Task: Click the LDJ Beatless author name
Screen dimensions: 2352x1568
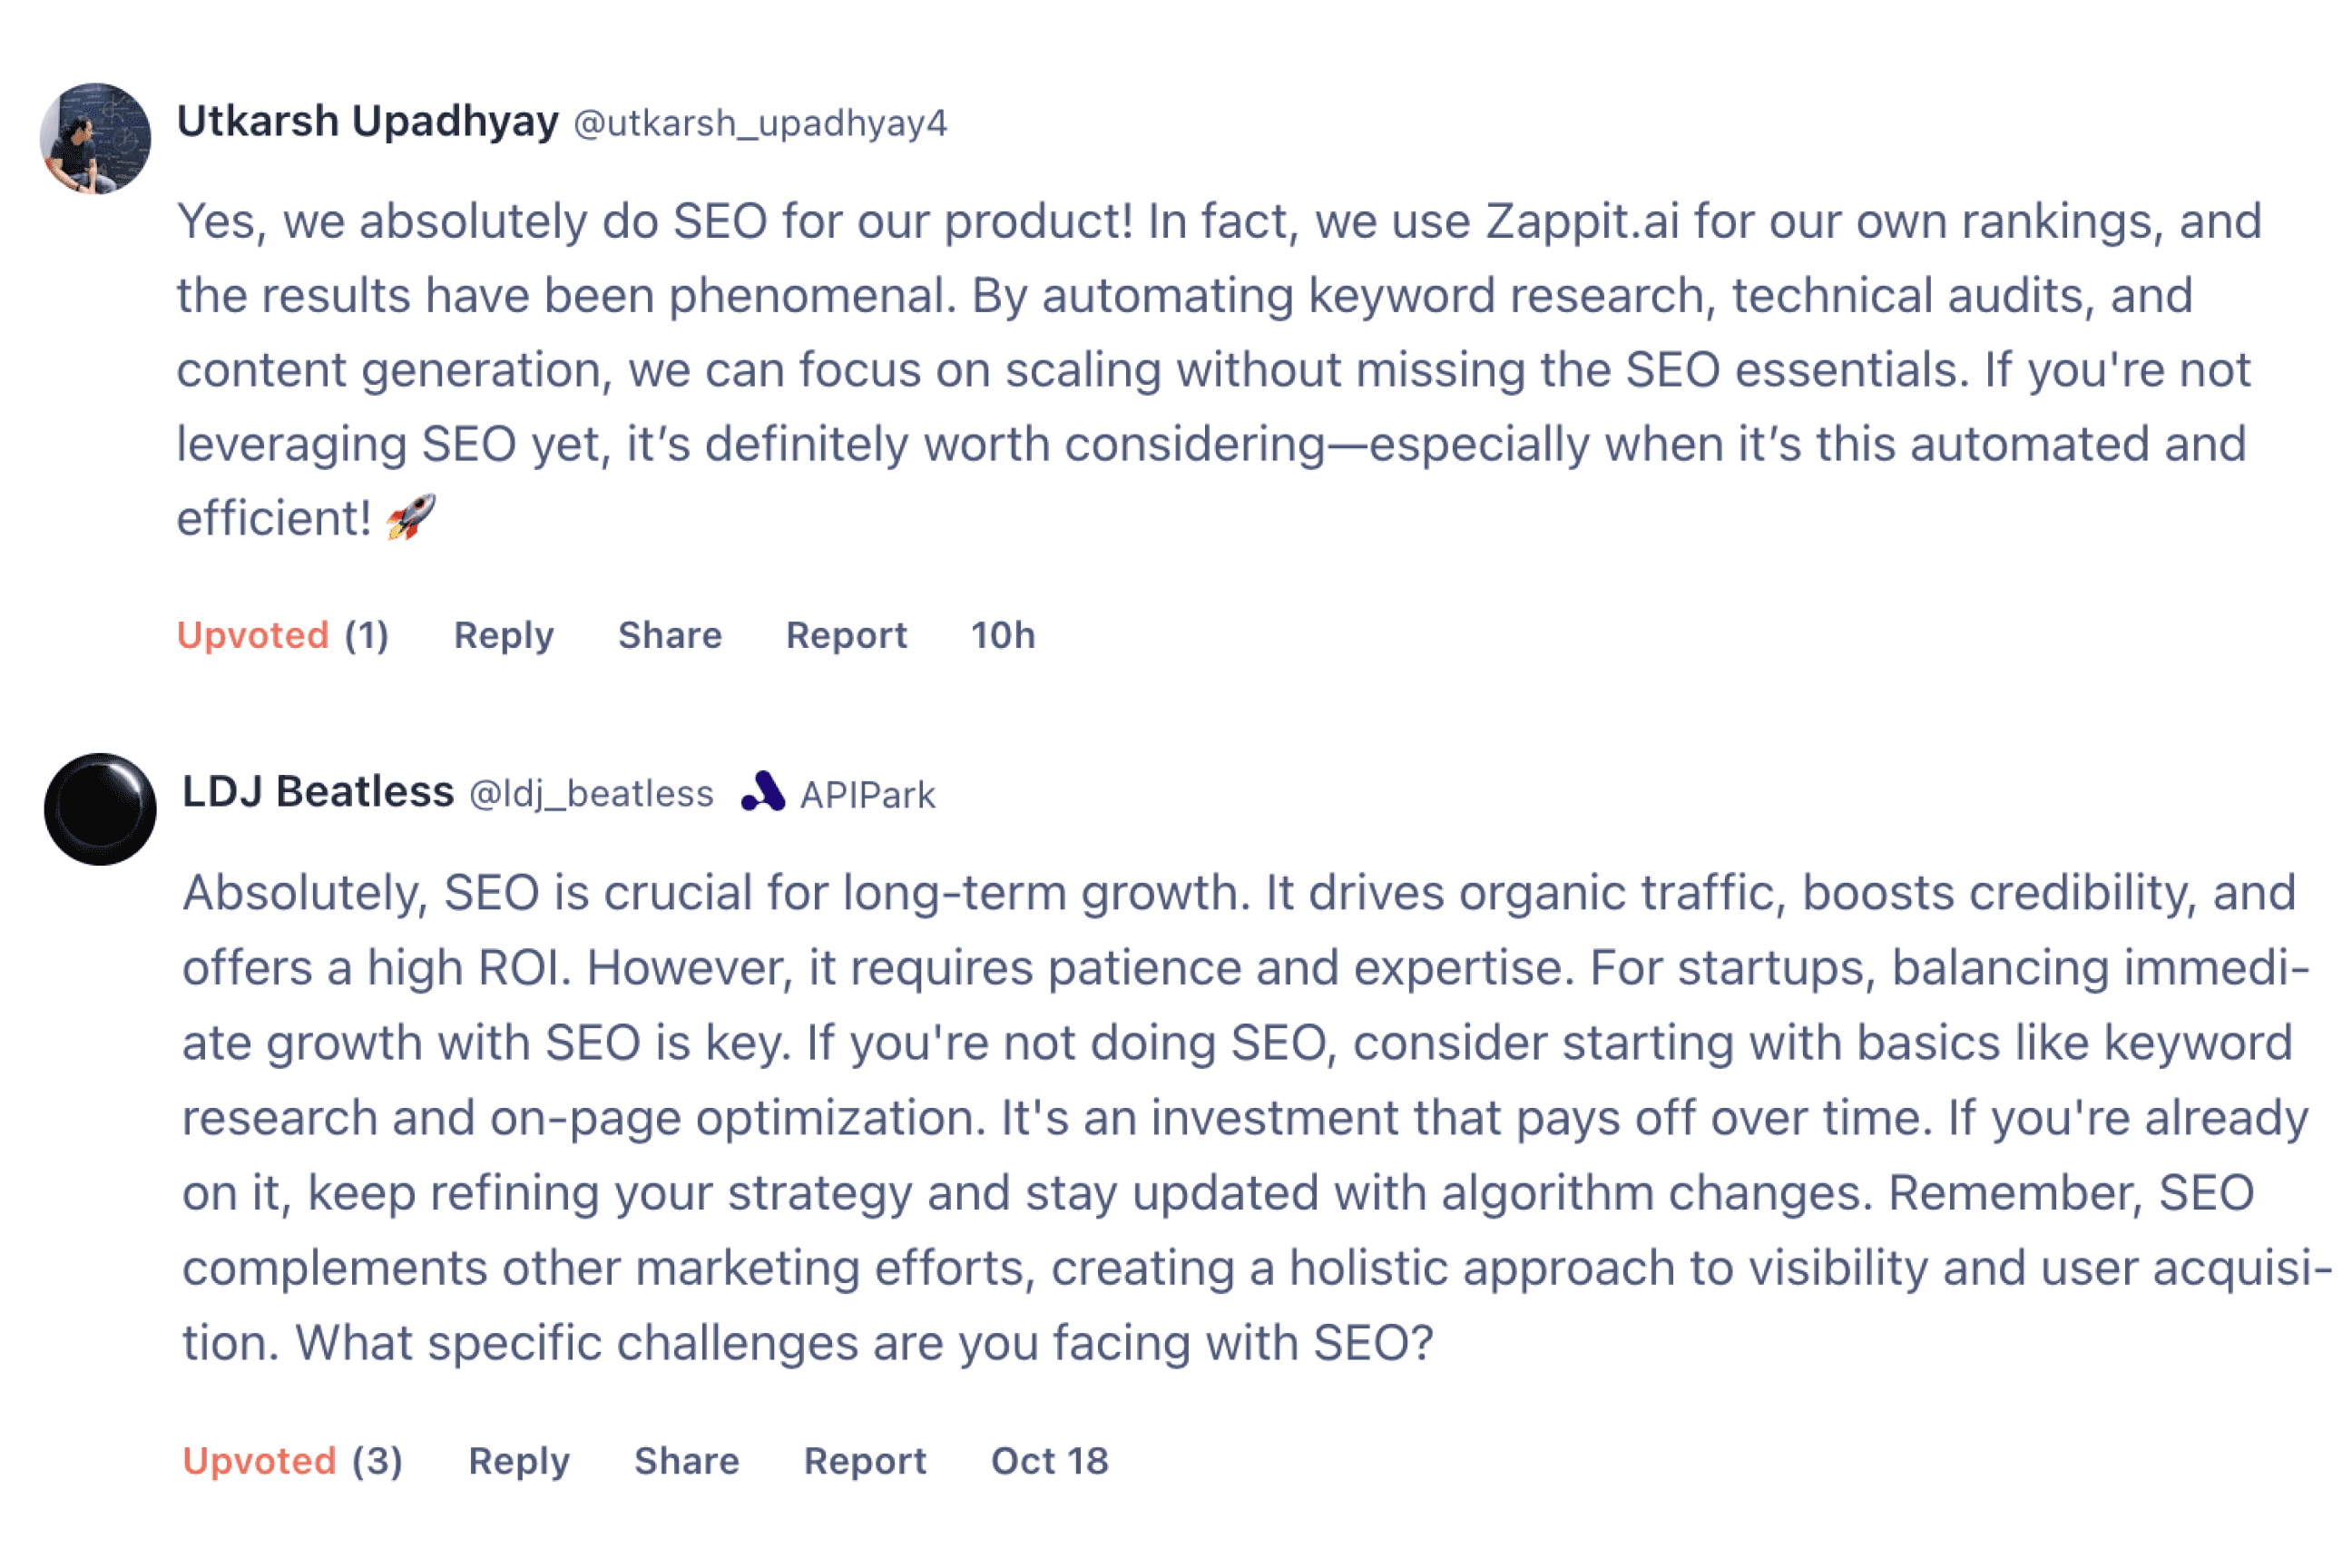Action: [x=318, y=792]
